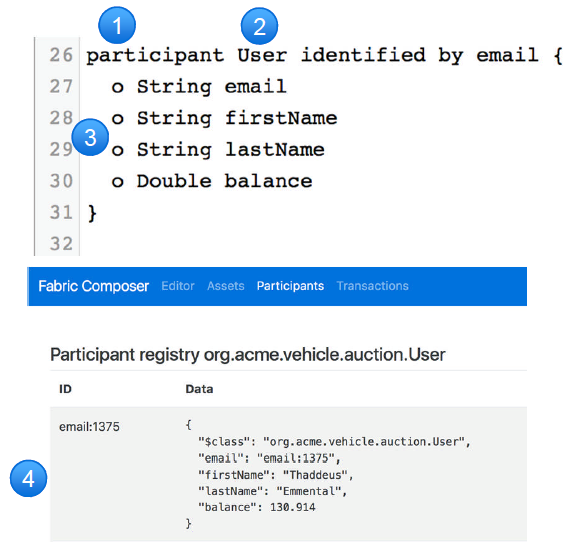Click the Data column header
Screen dimensions: 574x547
[x=199, y=389]
